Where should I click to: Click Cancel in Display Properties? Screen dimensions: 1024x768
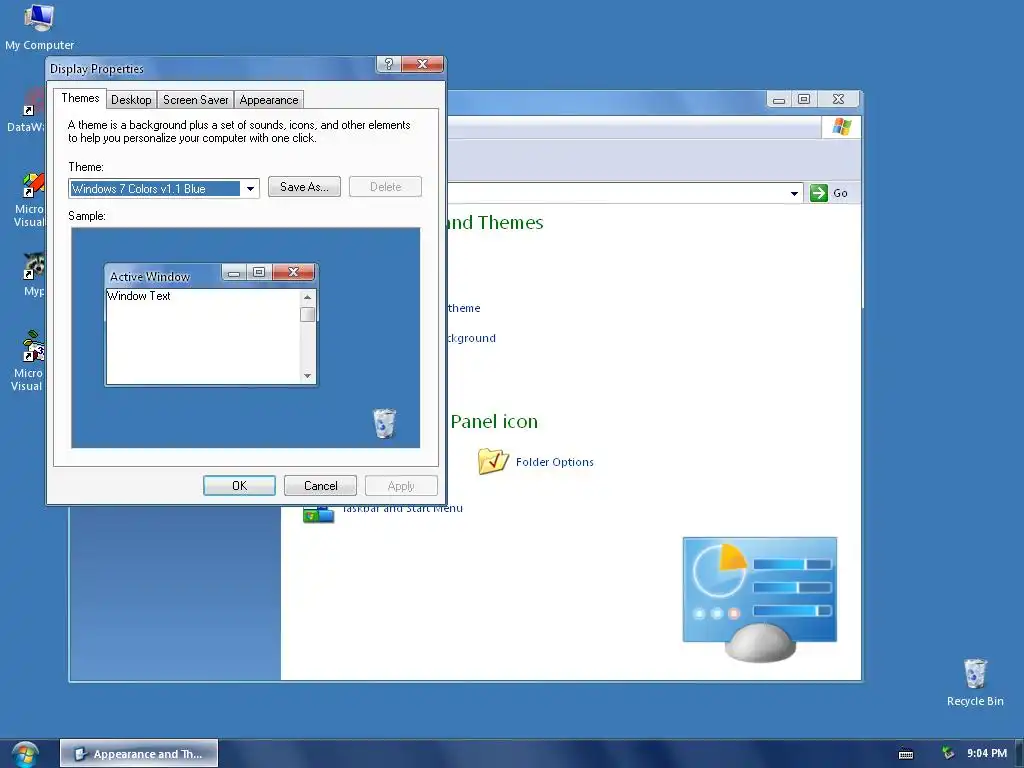[x=321, y=486]
